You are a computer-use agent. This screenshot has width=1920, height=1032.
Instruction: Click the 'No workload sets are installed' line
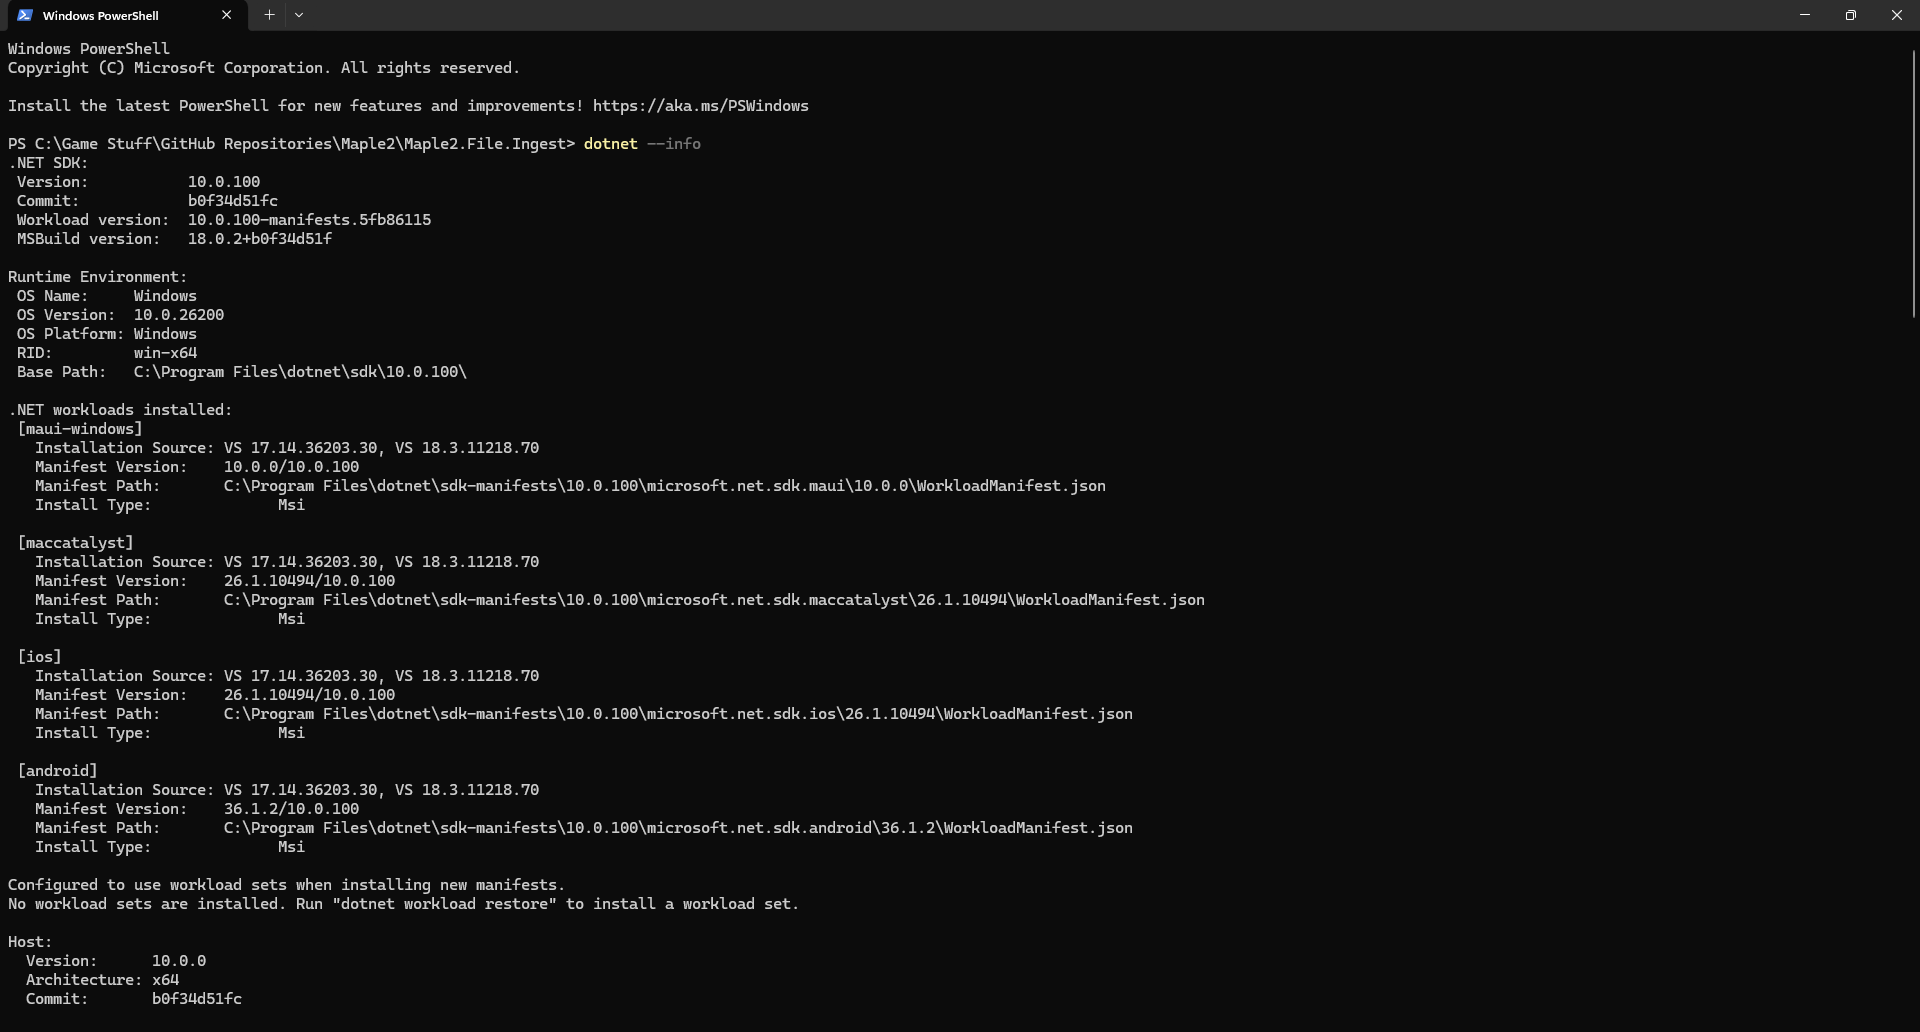tap(404, 904)
